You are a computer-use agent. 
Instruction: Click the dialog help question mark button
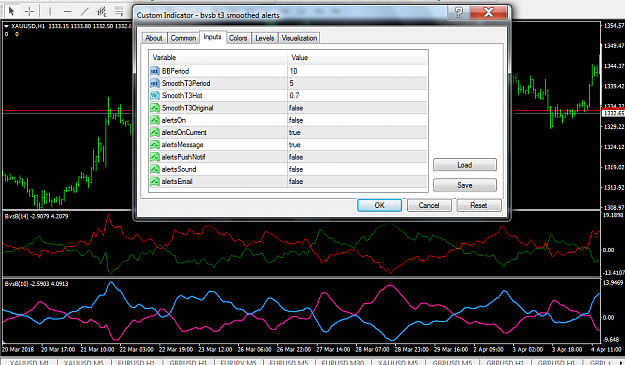coord(458,12)
